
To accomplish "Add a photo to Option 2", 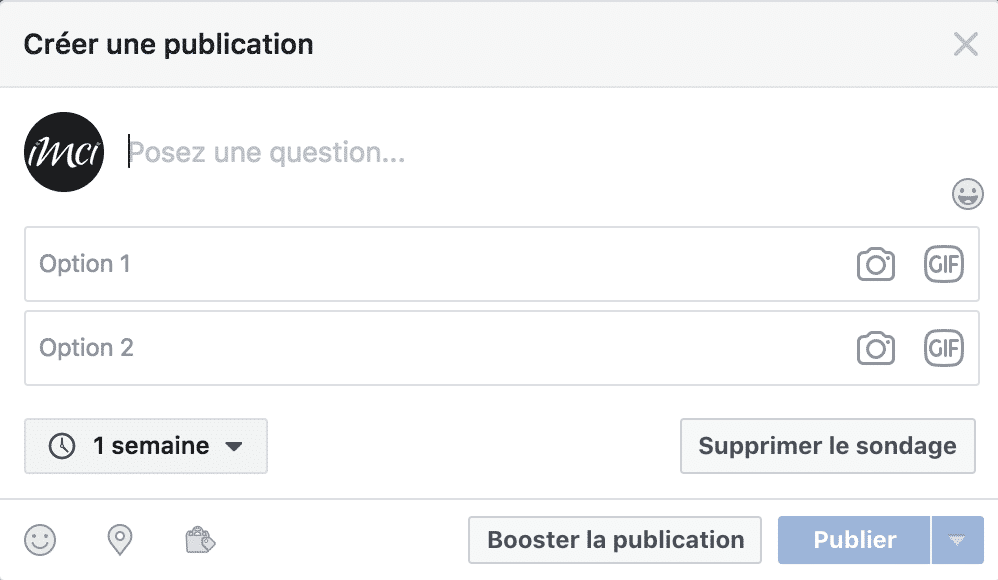I will tap(875, 348).
